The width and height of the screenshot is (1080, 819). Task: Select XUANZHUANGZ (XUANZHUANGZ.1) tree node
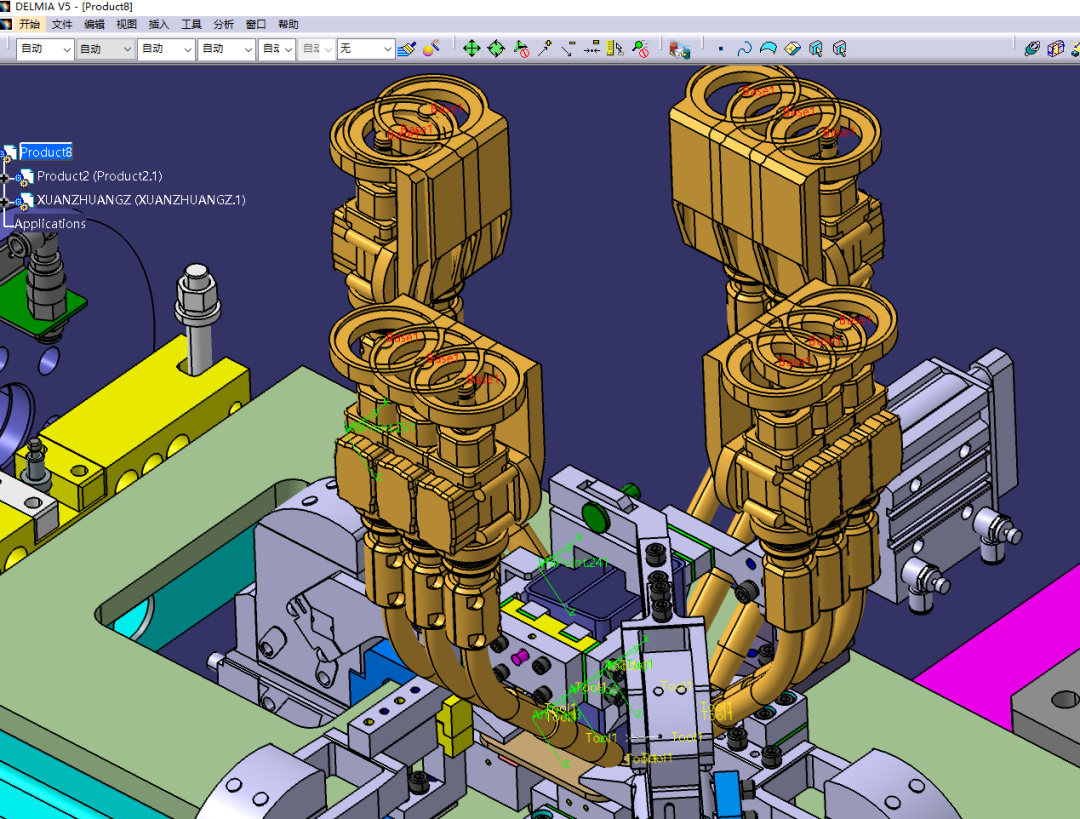(x=141, y=200)
